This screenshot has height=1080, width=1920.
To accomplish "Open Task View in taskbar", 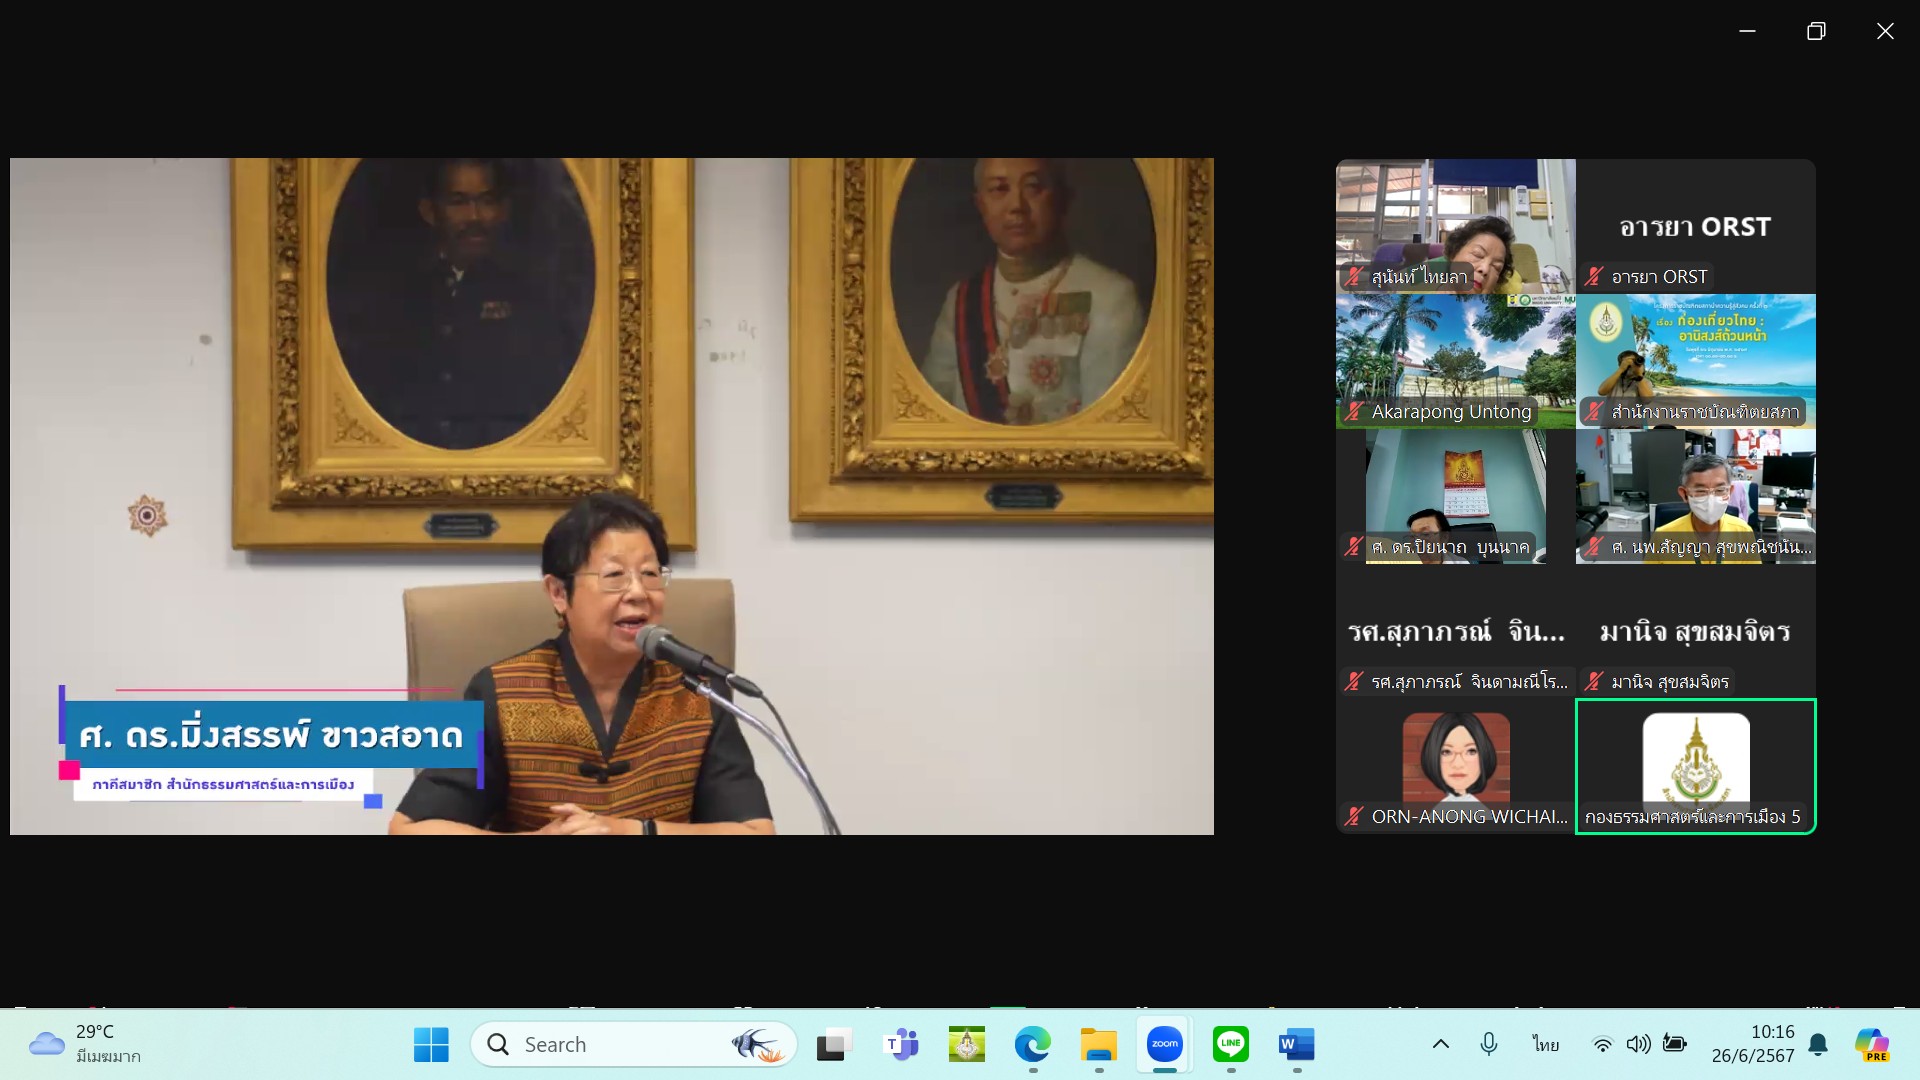I will [834, 1044].
